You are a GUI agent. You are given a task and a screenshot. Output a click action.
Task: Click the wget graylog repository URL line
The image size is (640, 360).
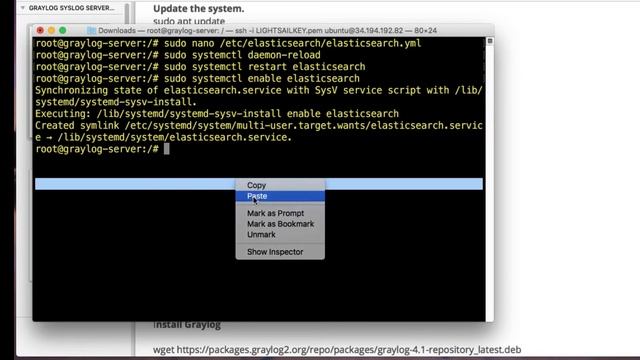pos(337,350)
